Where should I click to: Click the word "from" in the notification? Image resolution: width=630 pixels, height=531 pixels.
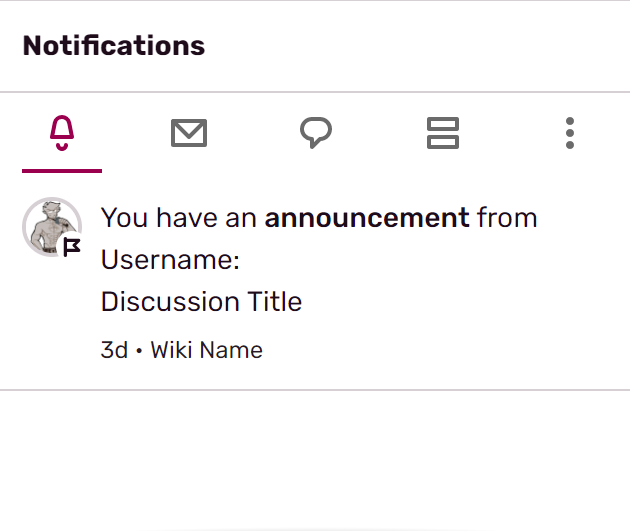point(507,217)
